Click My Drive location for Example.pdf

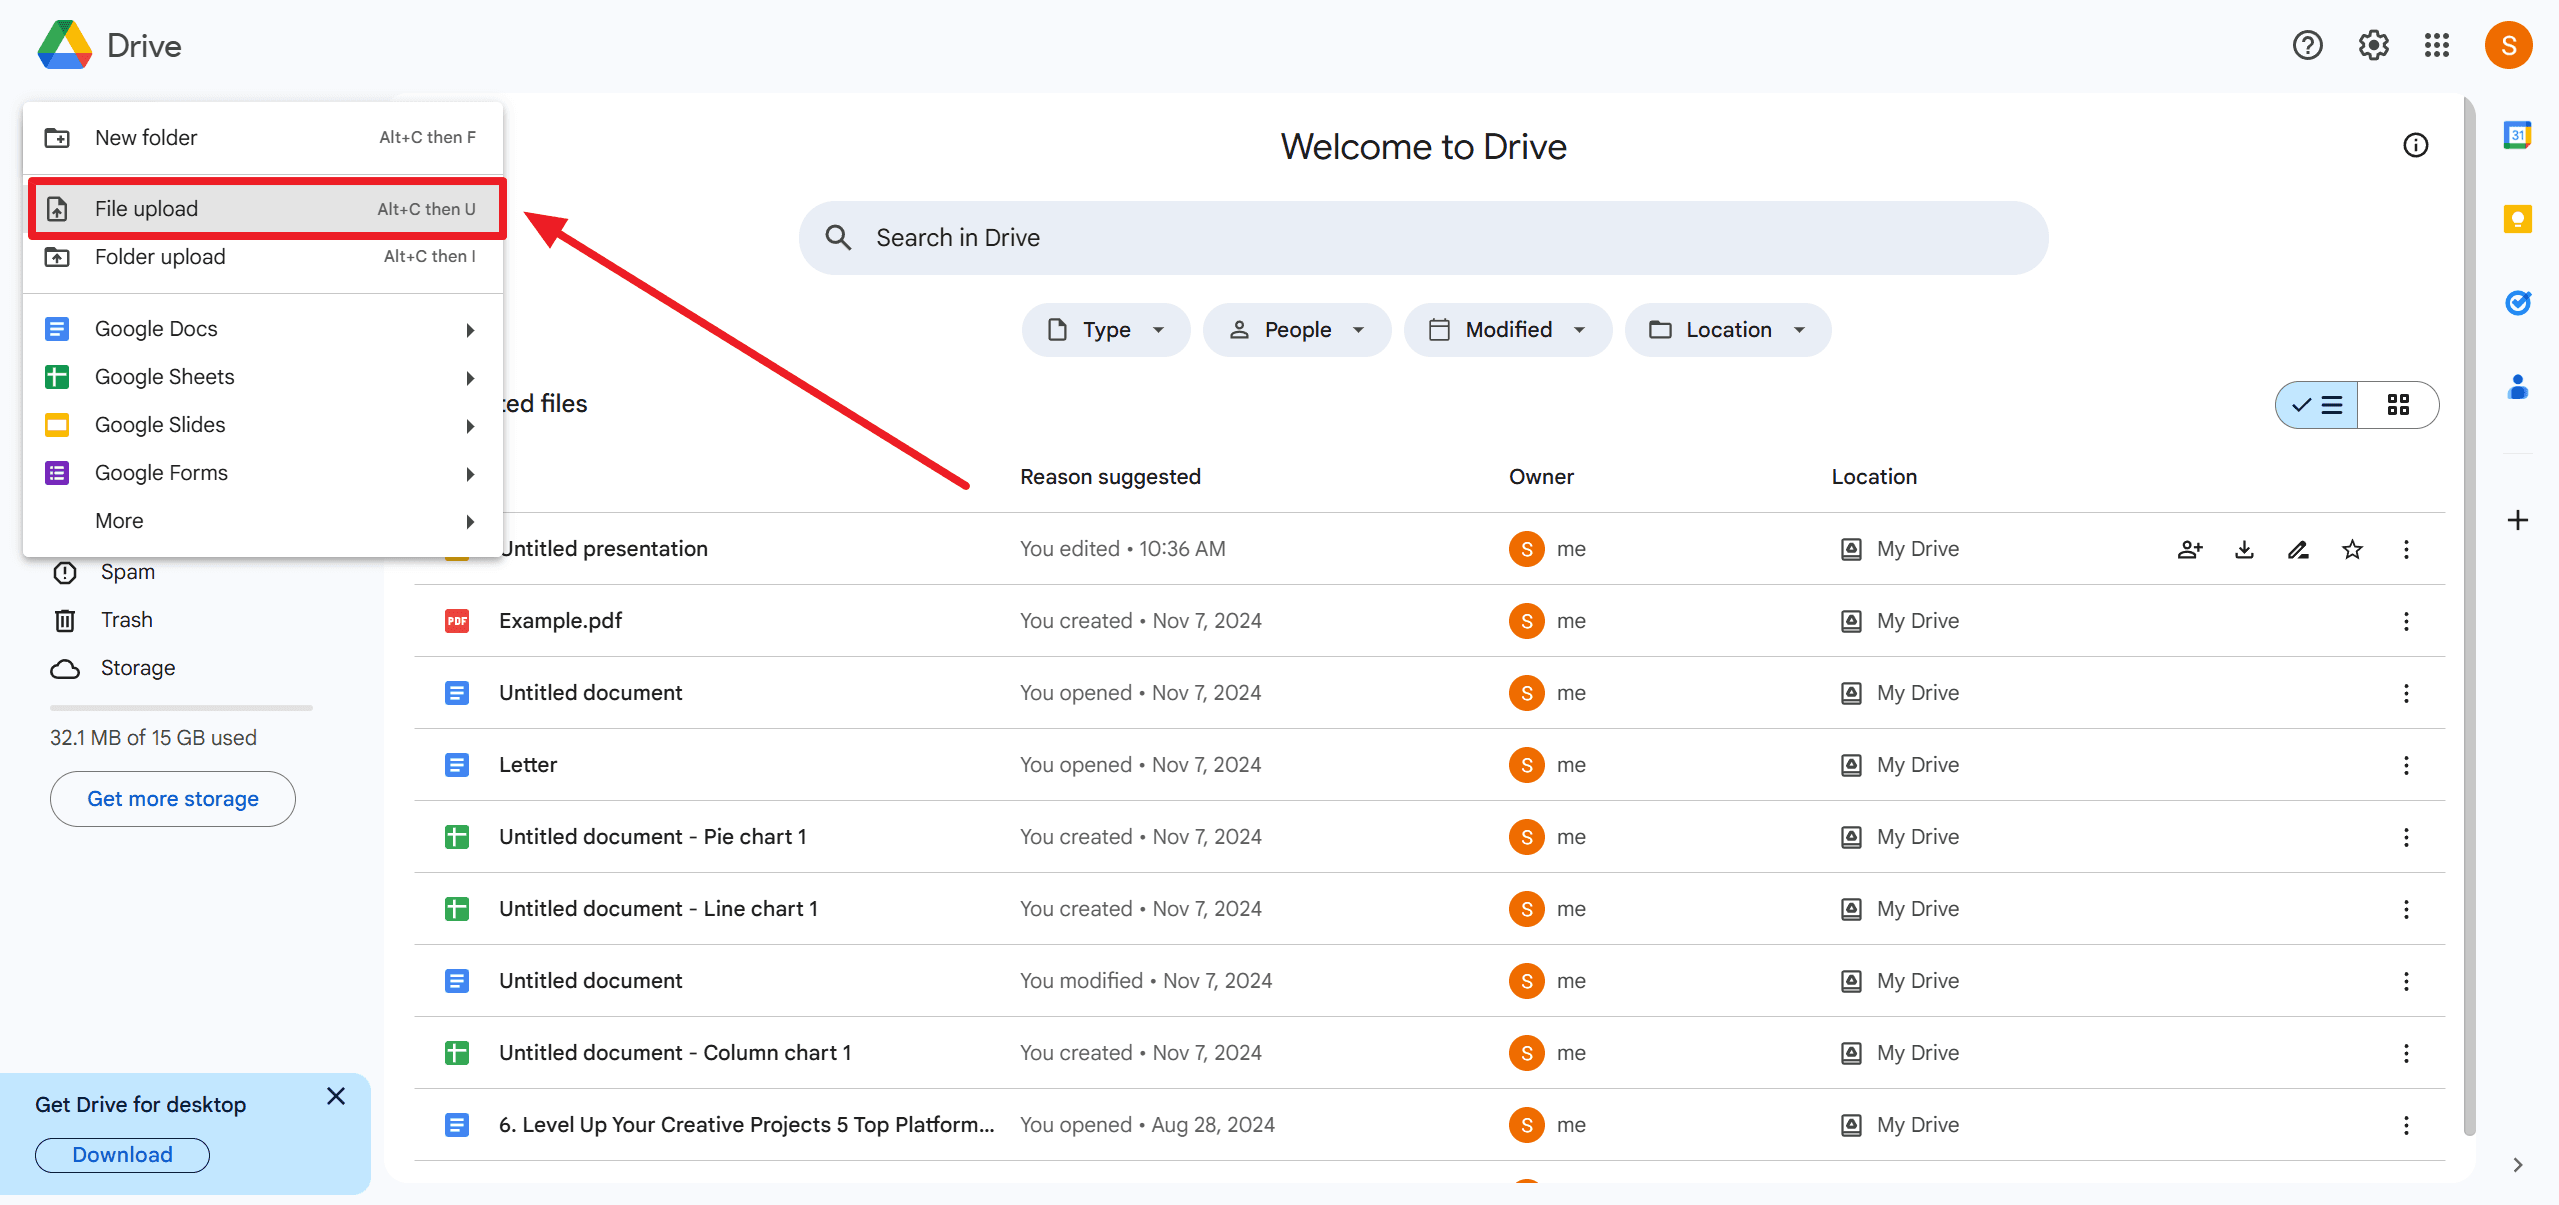(1900, 621)
